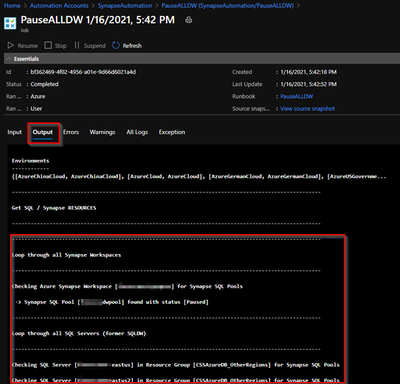400x384 pixels.
Task: Switch to the Input tab
Action: click(x=15, y=132)
